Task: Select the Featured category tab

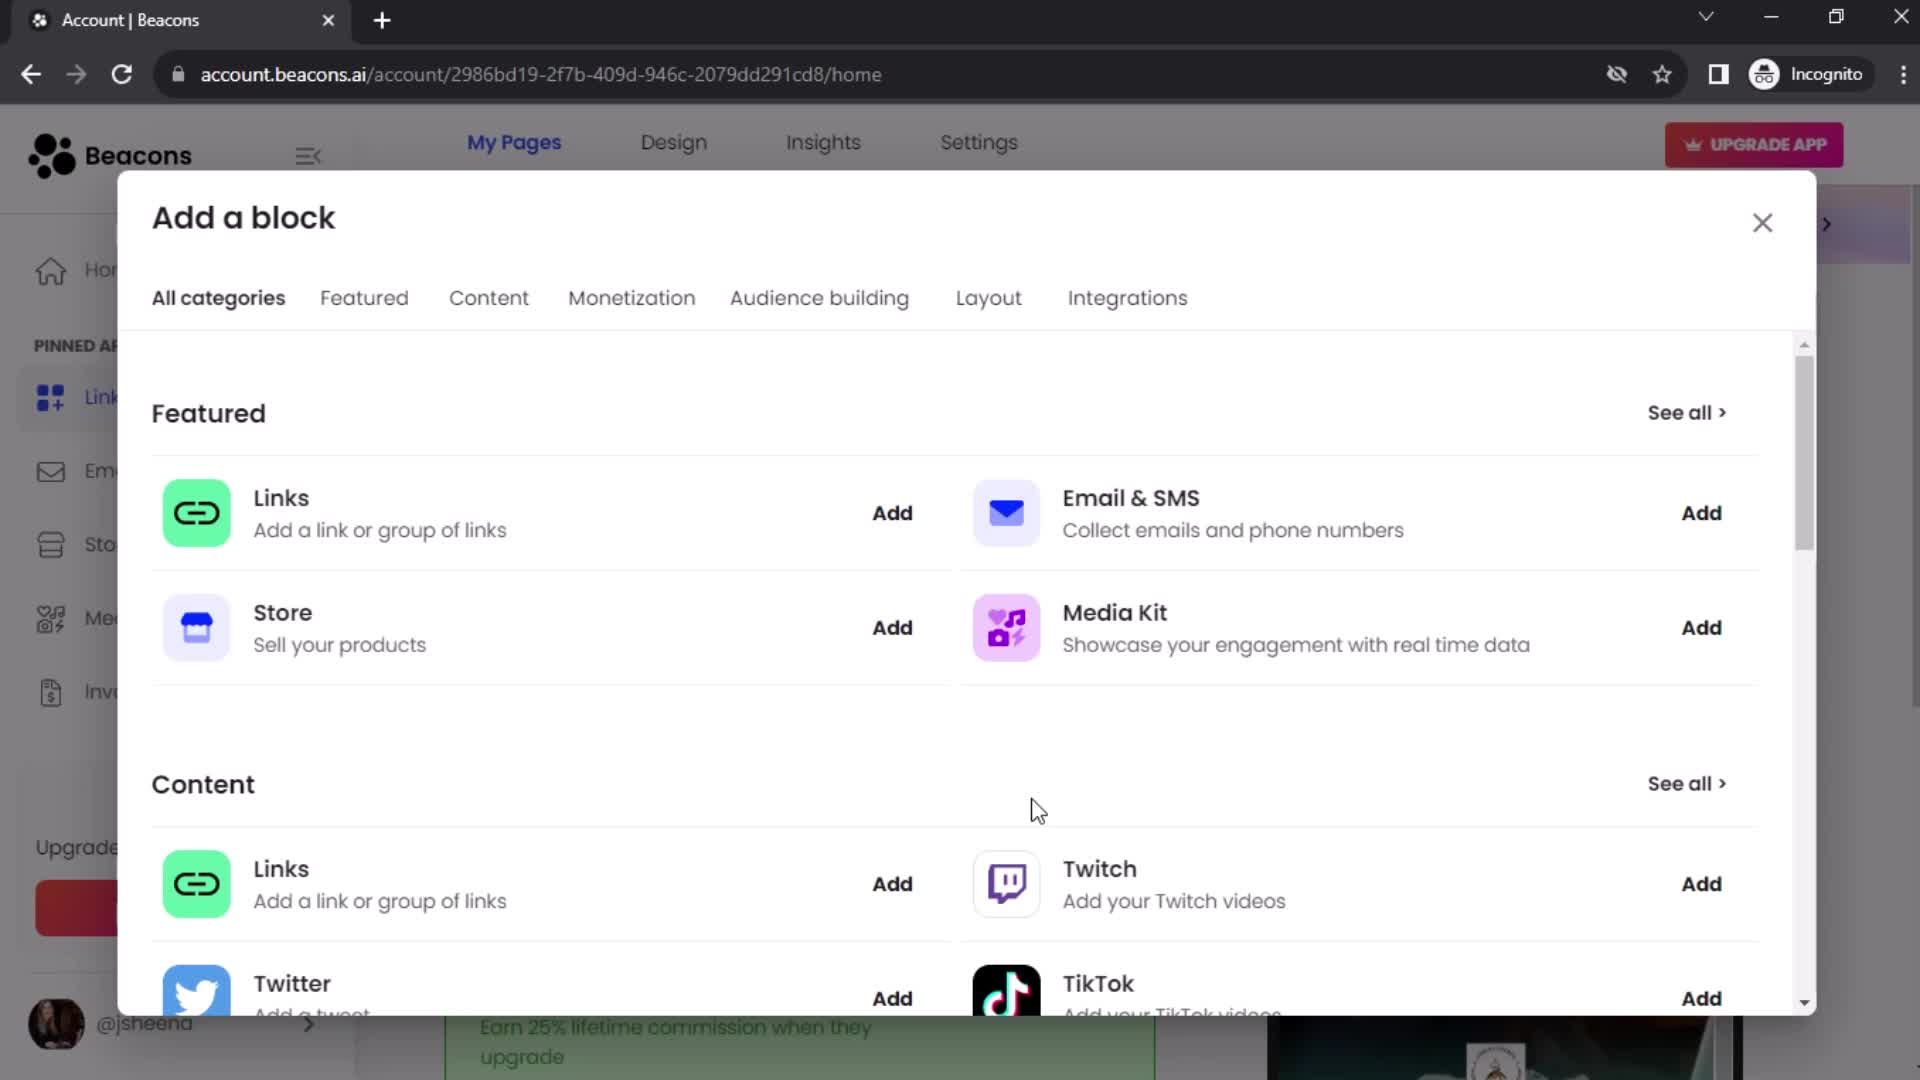Action: [x=365, y=298]
